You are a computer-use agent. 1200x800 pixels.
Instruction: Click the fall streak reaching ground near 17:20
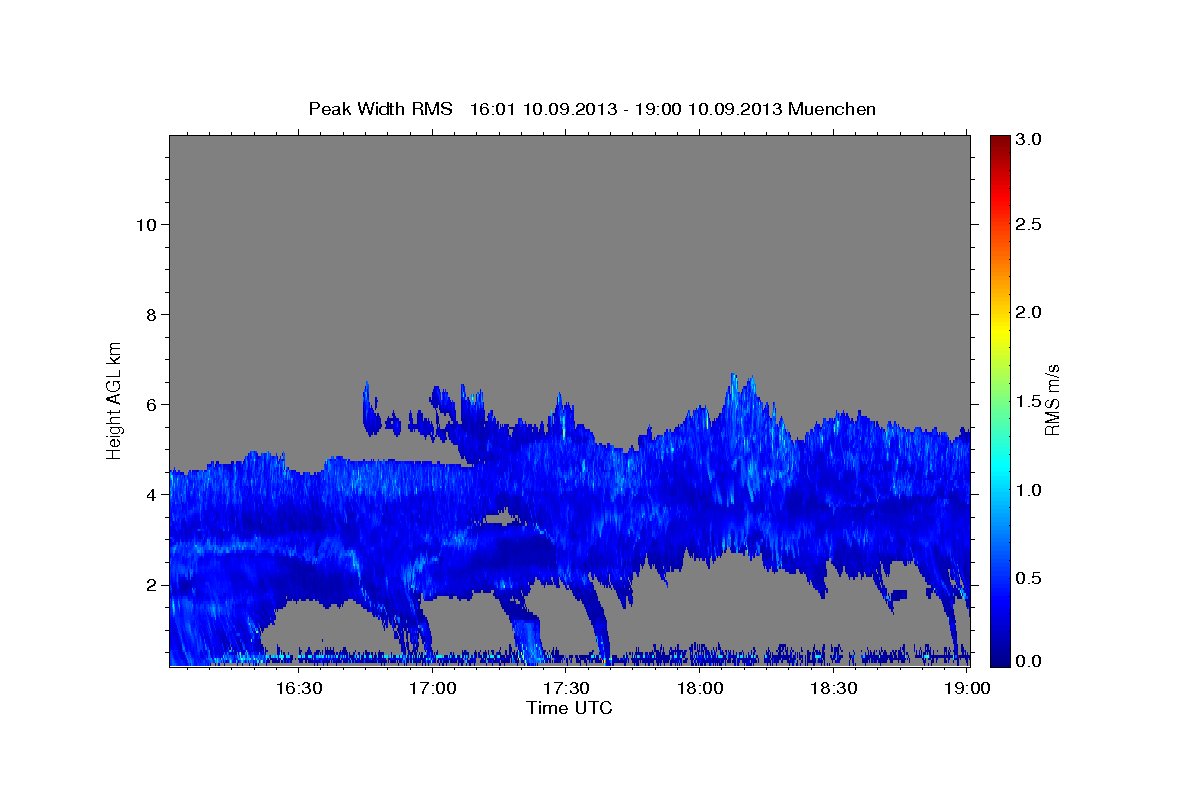coord(525,630)
